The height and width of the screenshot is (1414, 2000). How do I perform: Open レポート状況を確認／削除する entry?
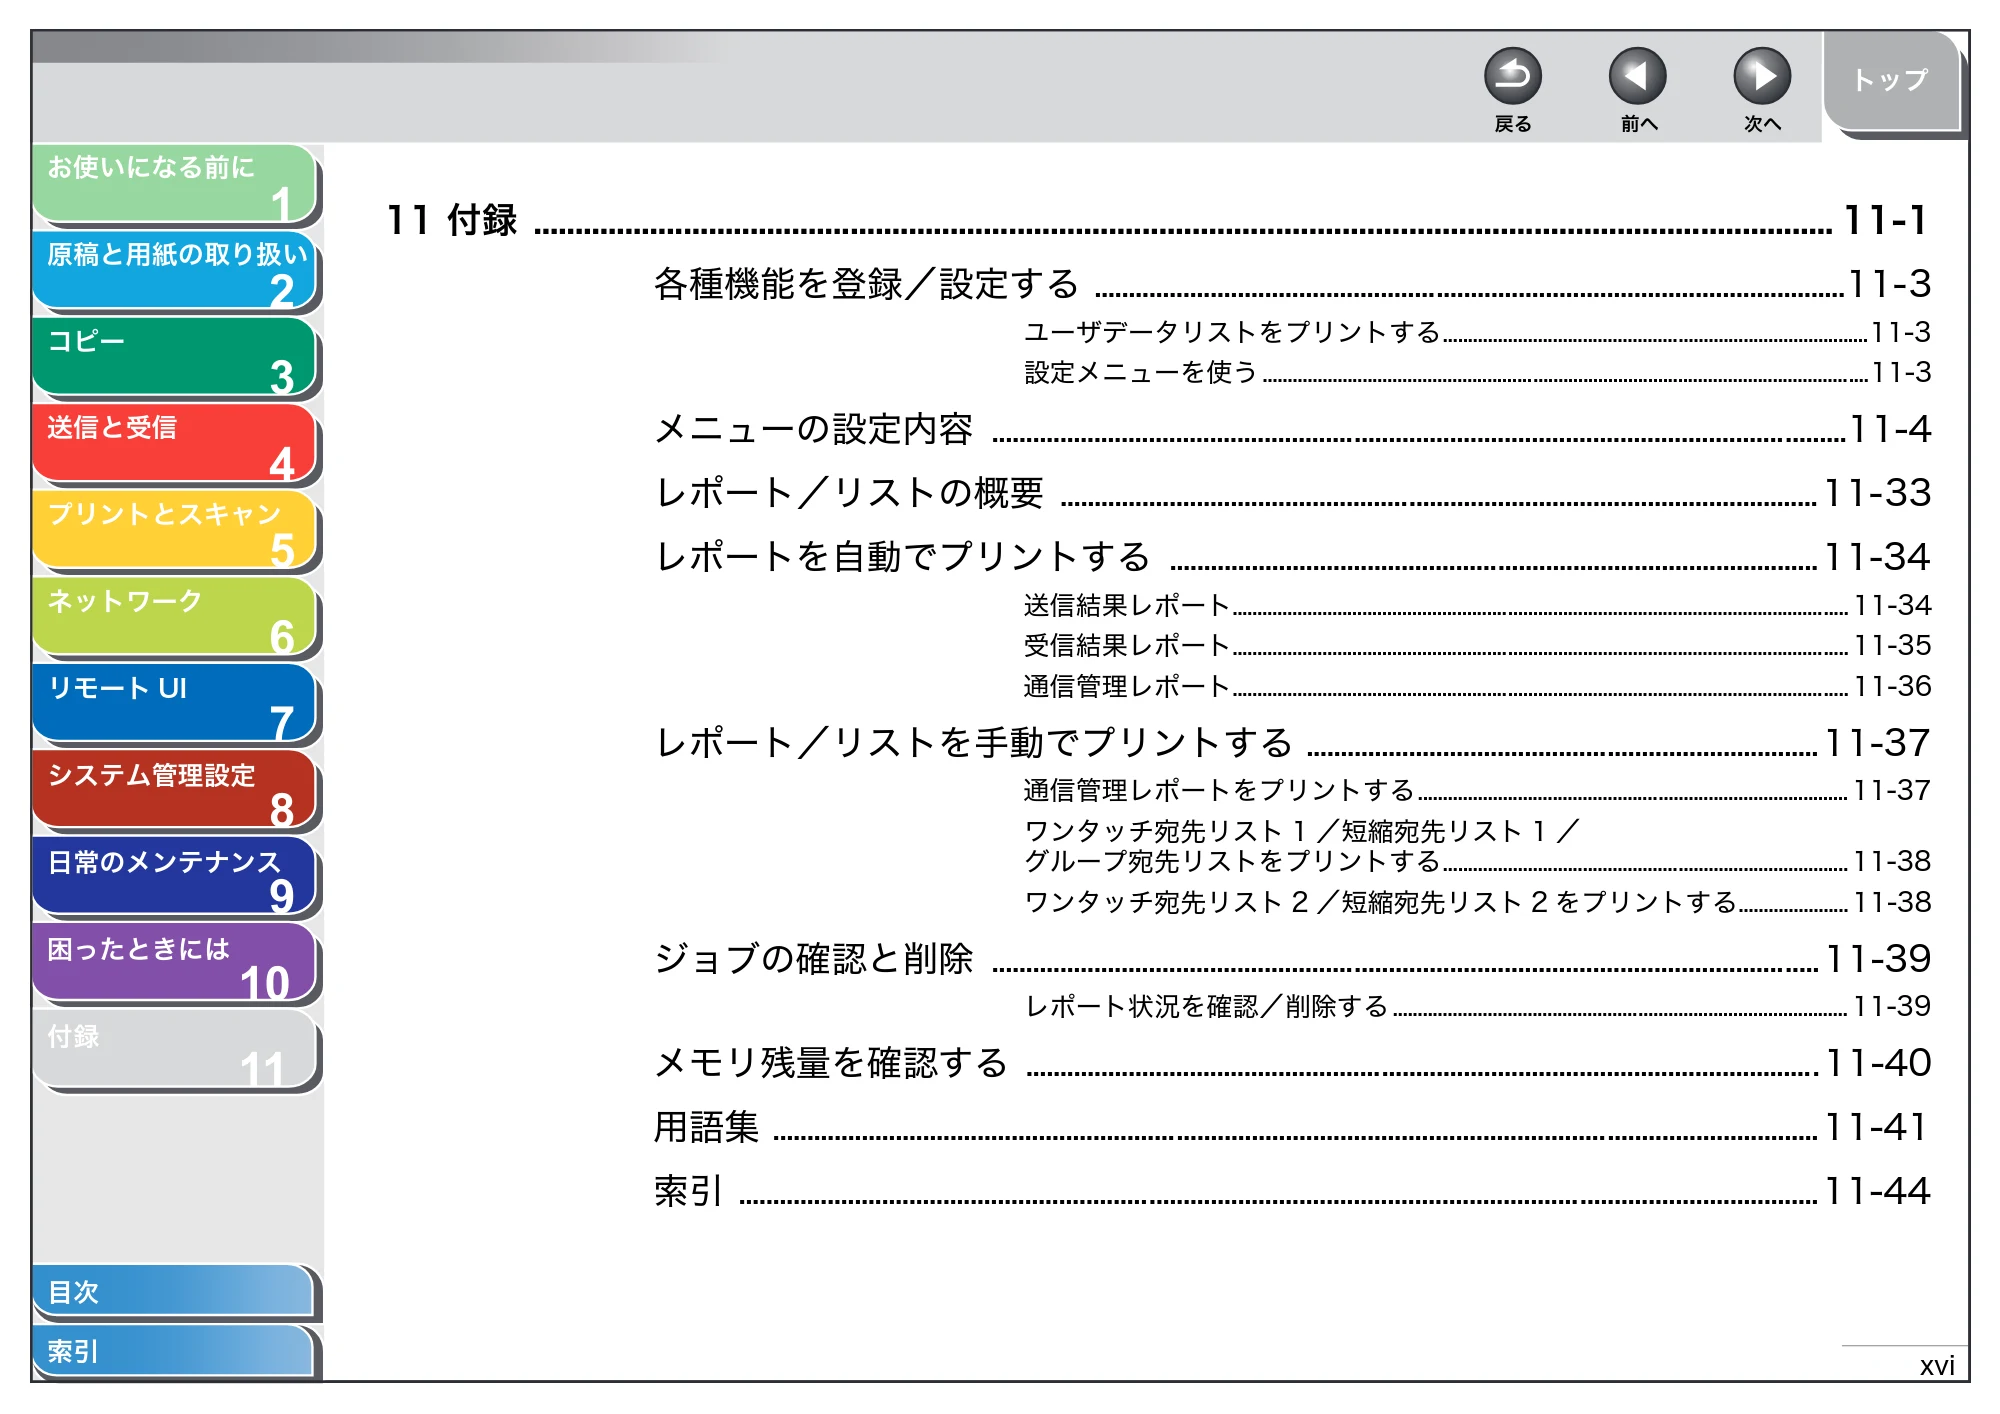(1477, 1006)
